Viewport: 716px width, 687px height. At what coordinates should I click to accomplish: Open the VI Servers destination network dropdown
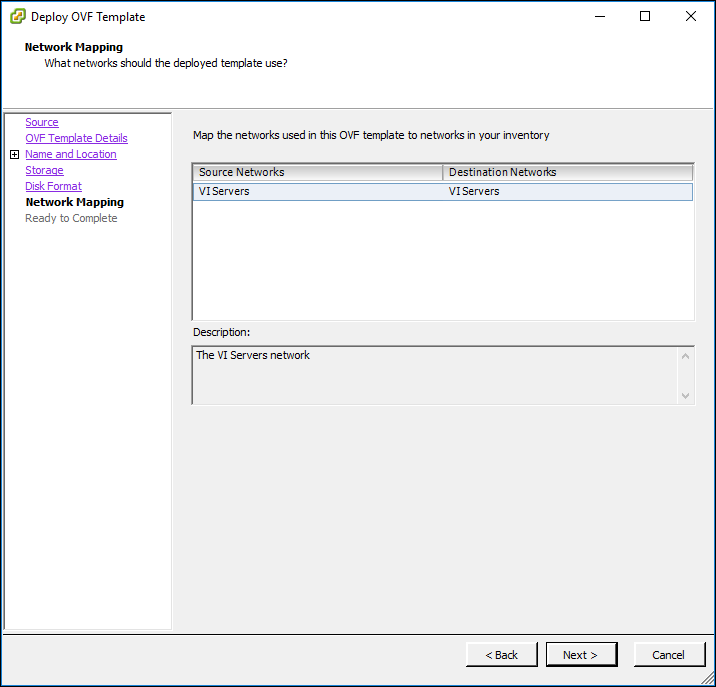(568, 191)
